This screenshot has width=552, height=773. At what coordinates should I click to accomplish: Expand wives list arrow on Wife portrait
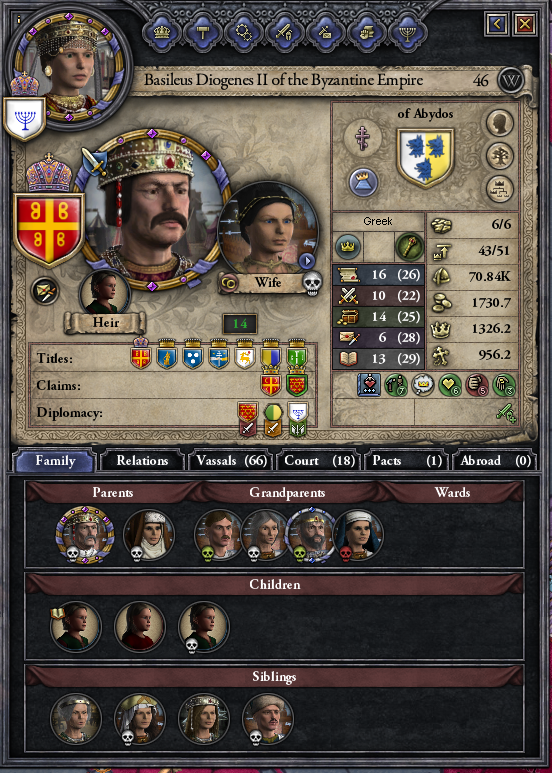click(307, 260)
